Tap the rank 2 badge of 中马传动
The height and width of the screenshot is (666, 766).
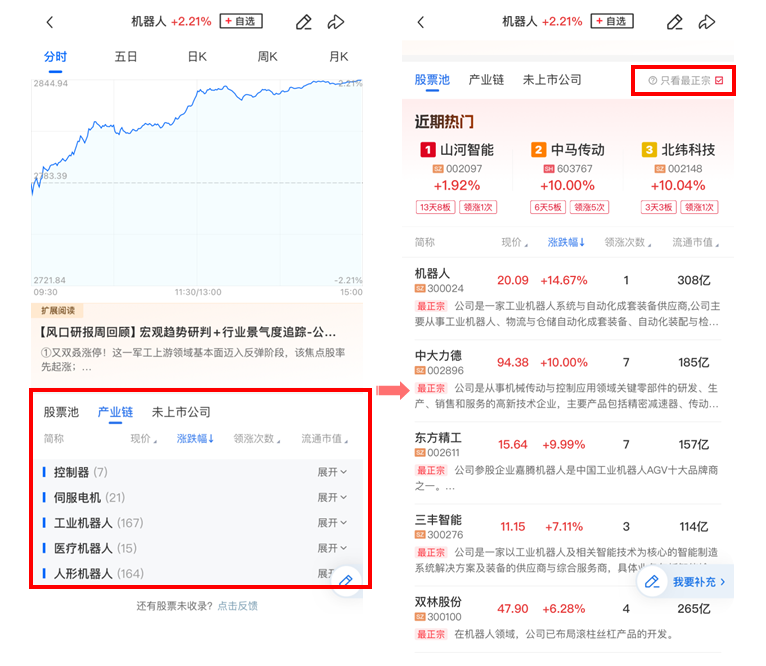click(x=538, y=150)
